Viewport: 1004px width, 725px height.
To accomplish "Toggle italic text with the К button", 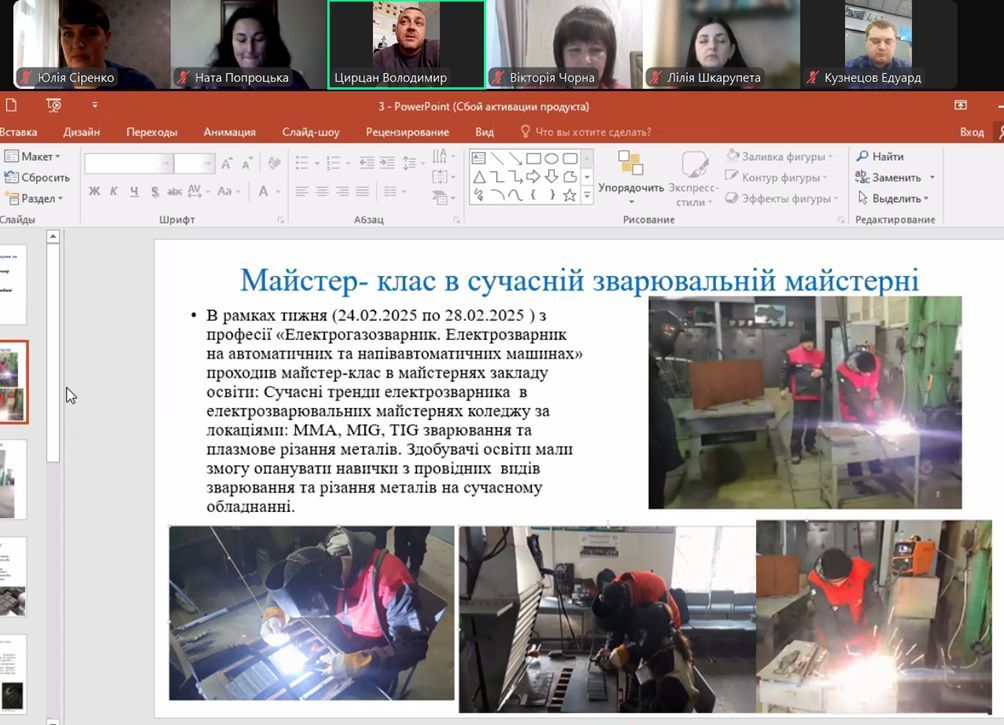I will (114, 192).
